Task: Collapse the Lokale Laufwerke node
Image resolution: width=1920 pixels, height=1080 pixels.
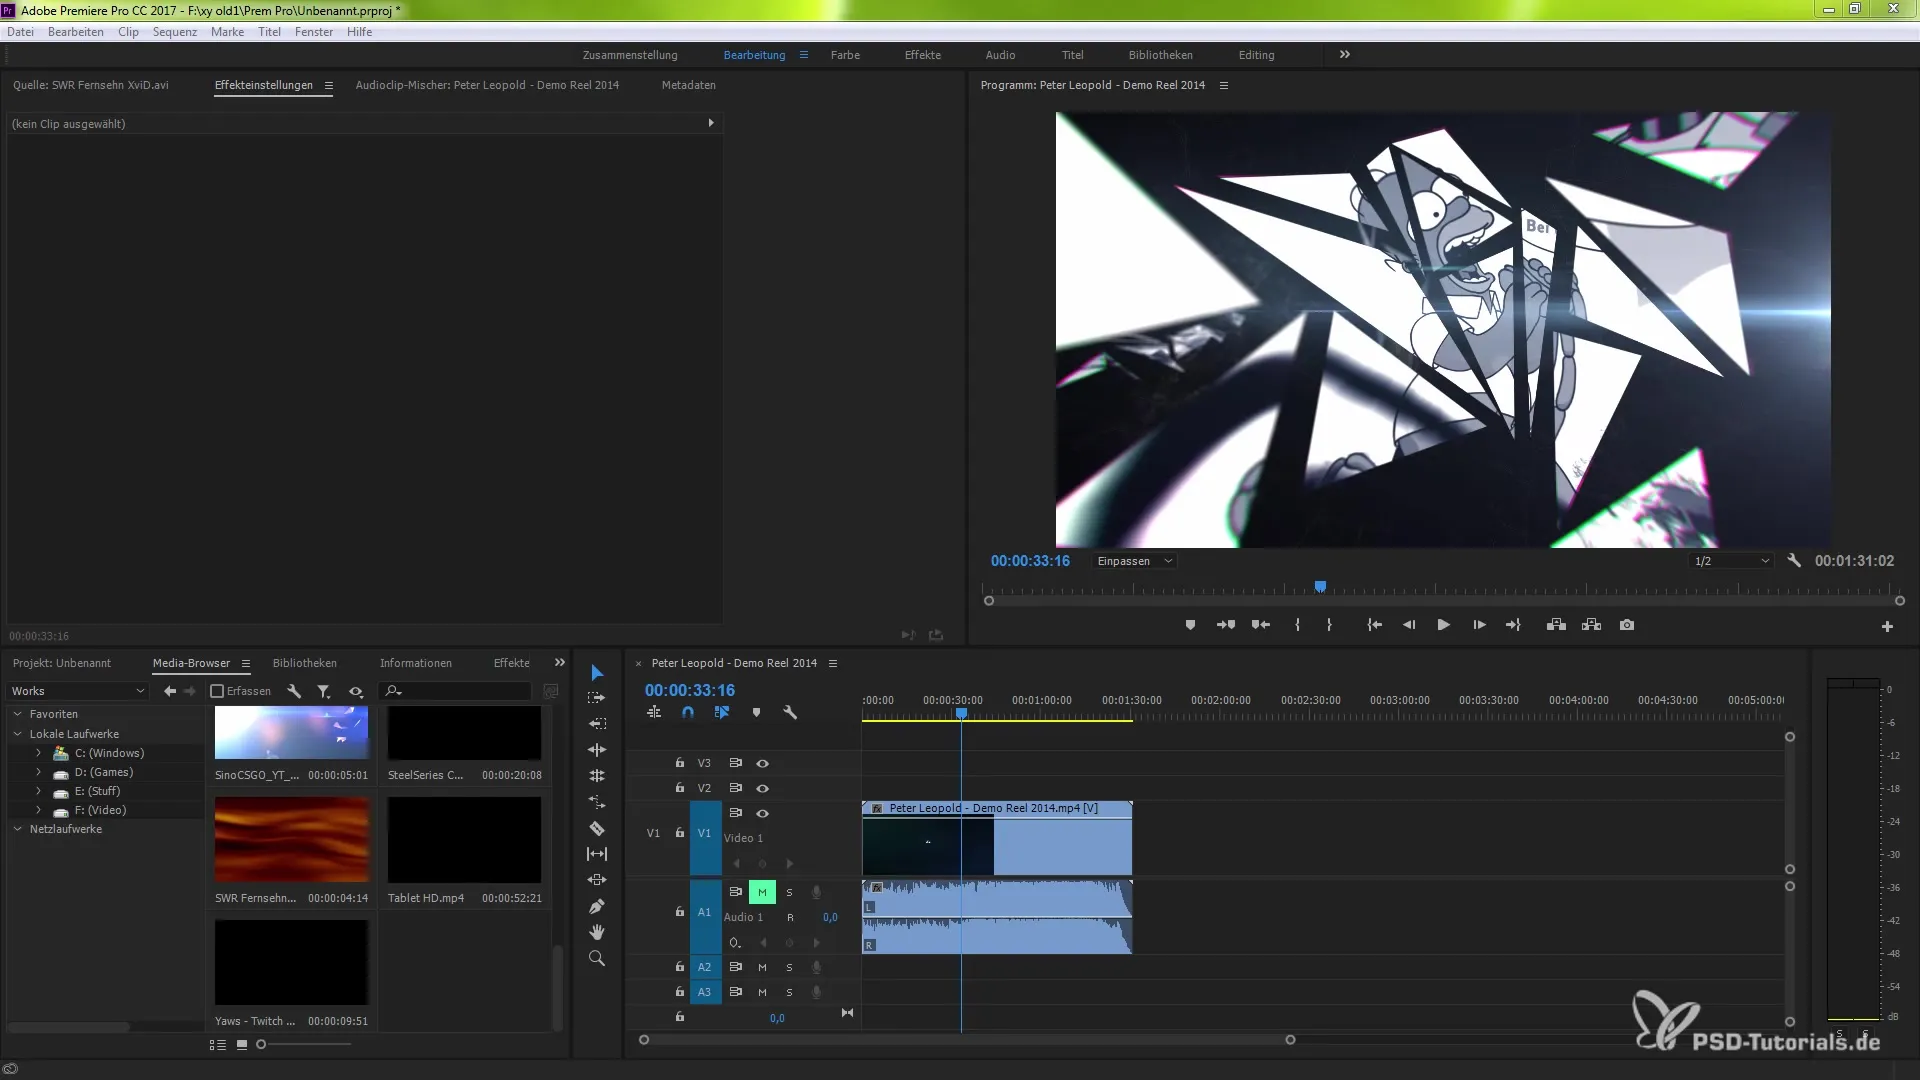Action: (17, 734)
